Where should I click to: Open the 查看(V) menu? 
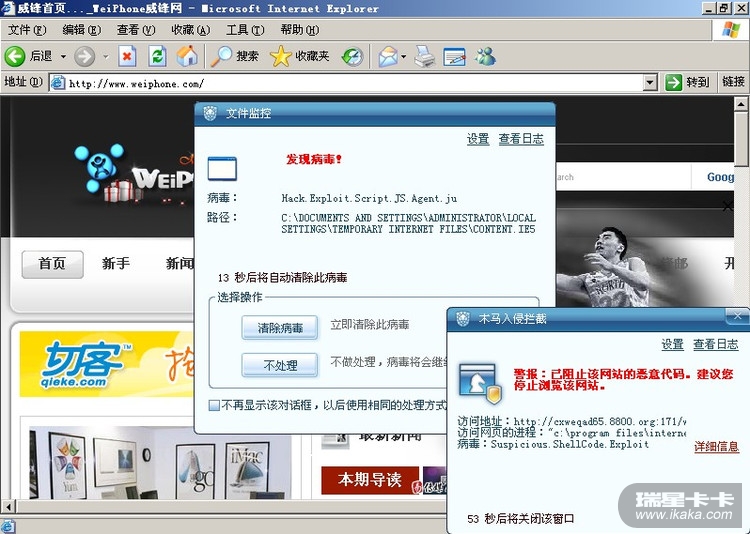click(136, 30)
